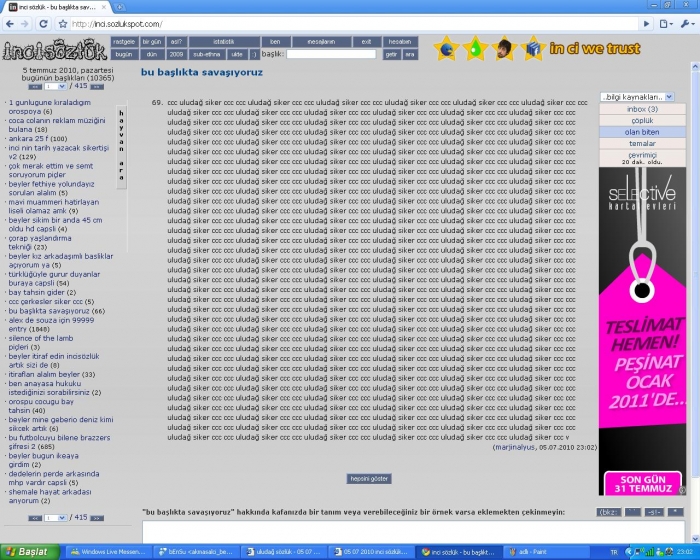Click the hesabım nav item
The width and height of the screenshot is (700, 560).
pyautogui.click(x=400, y=42)
